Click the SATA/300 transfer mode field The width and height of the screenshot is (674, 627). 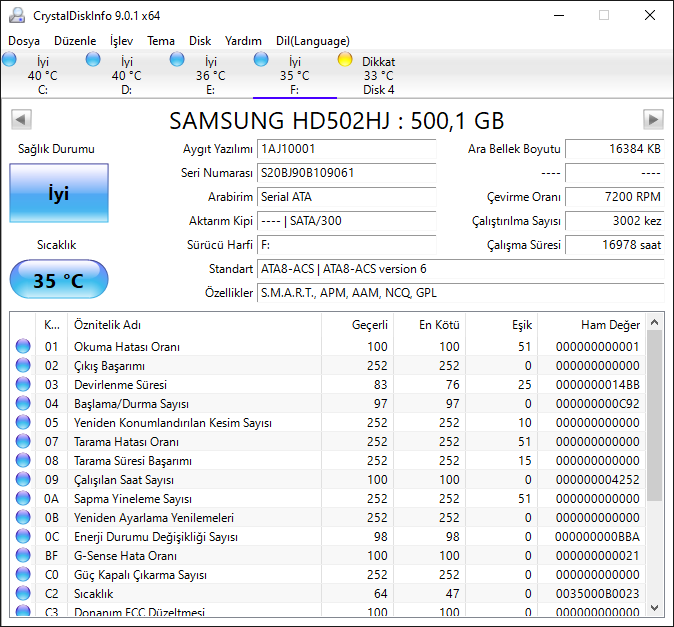pos(346,221)
